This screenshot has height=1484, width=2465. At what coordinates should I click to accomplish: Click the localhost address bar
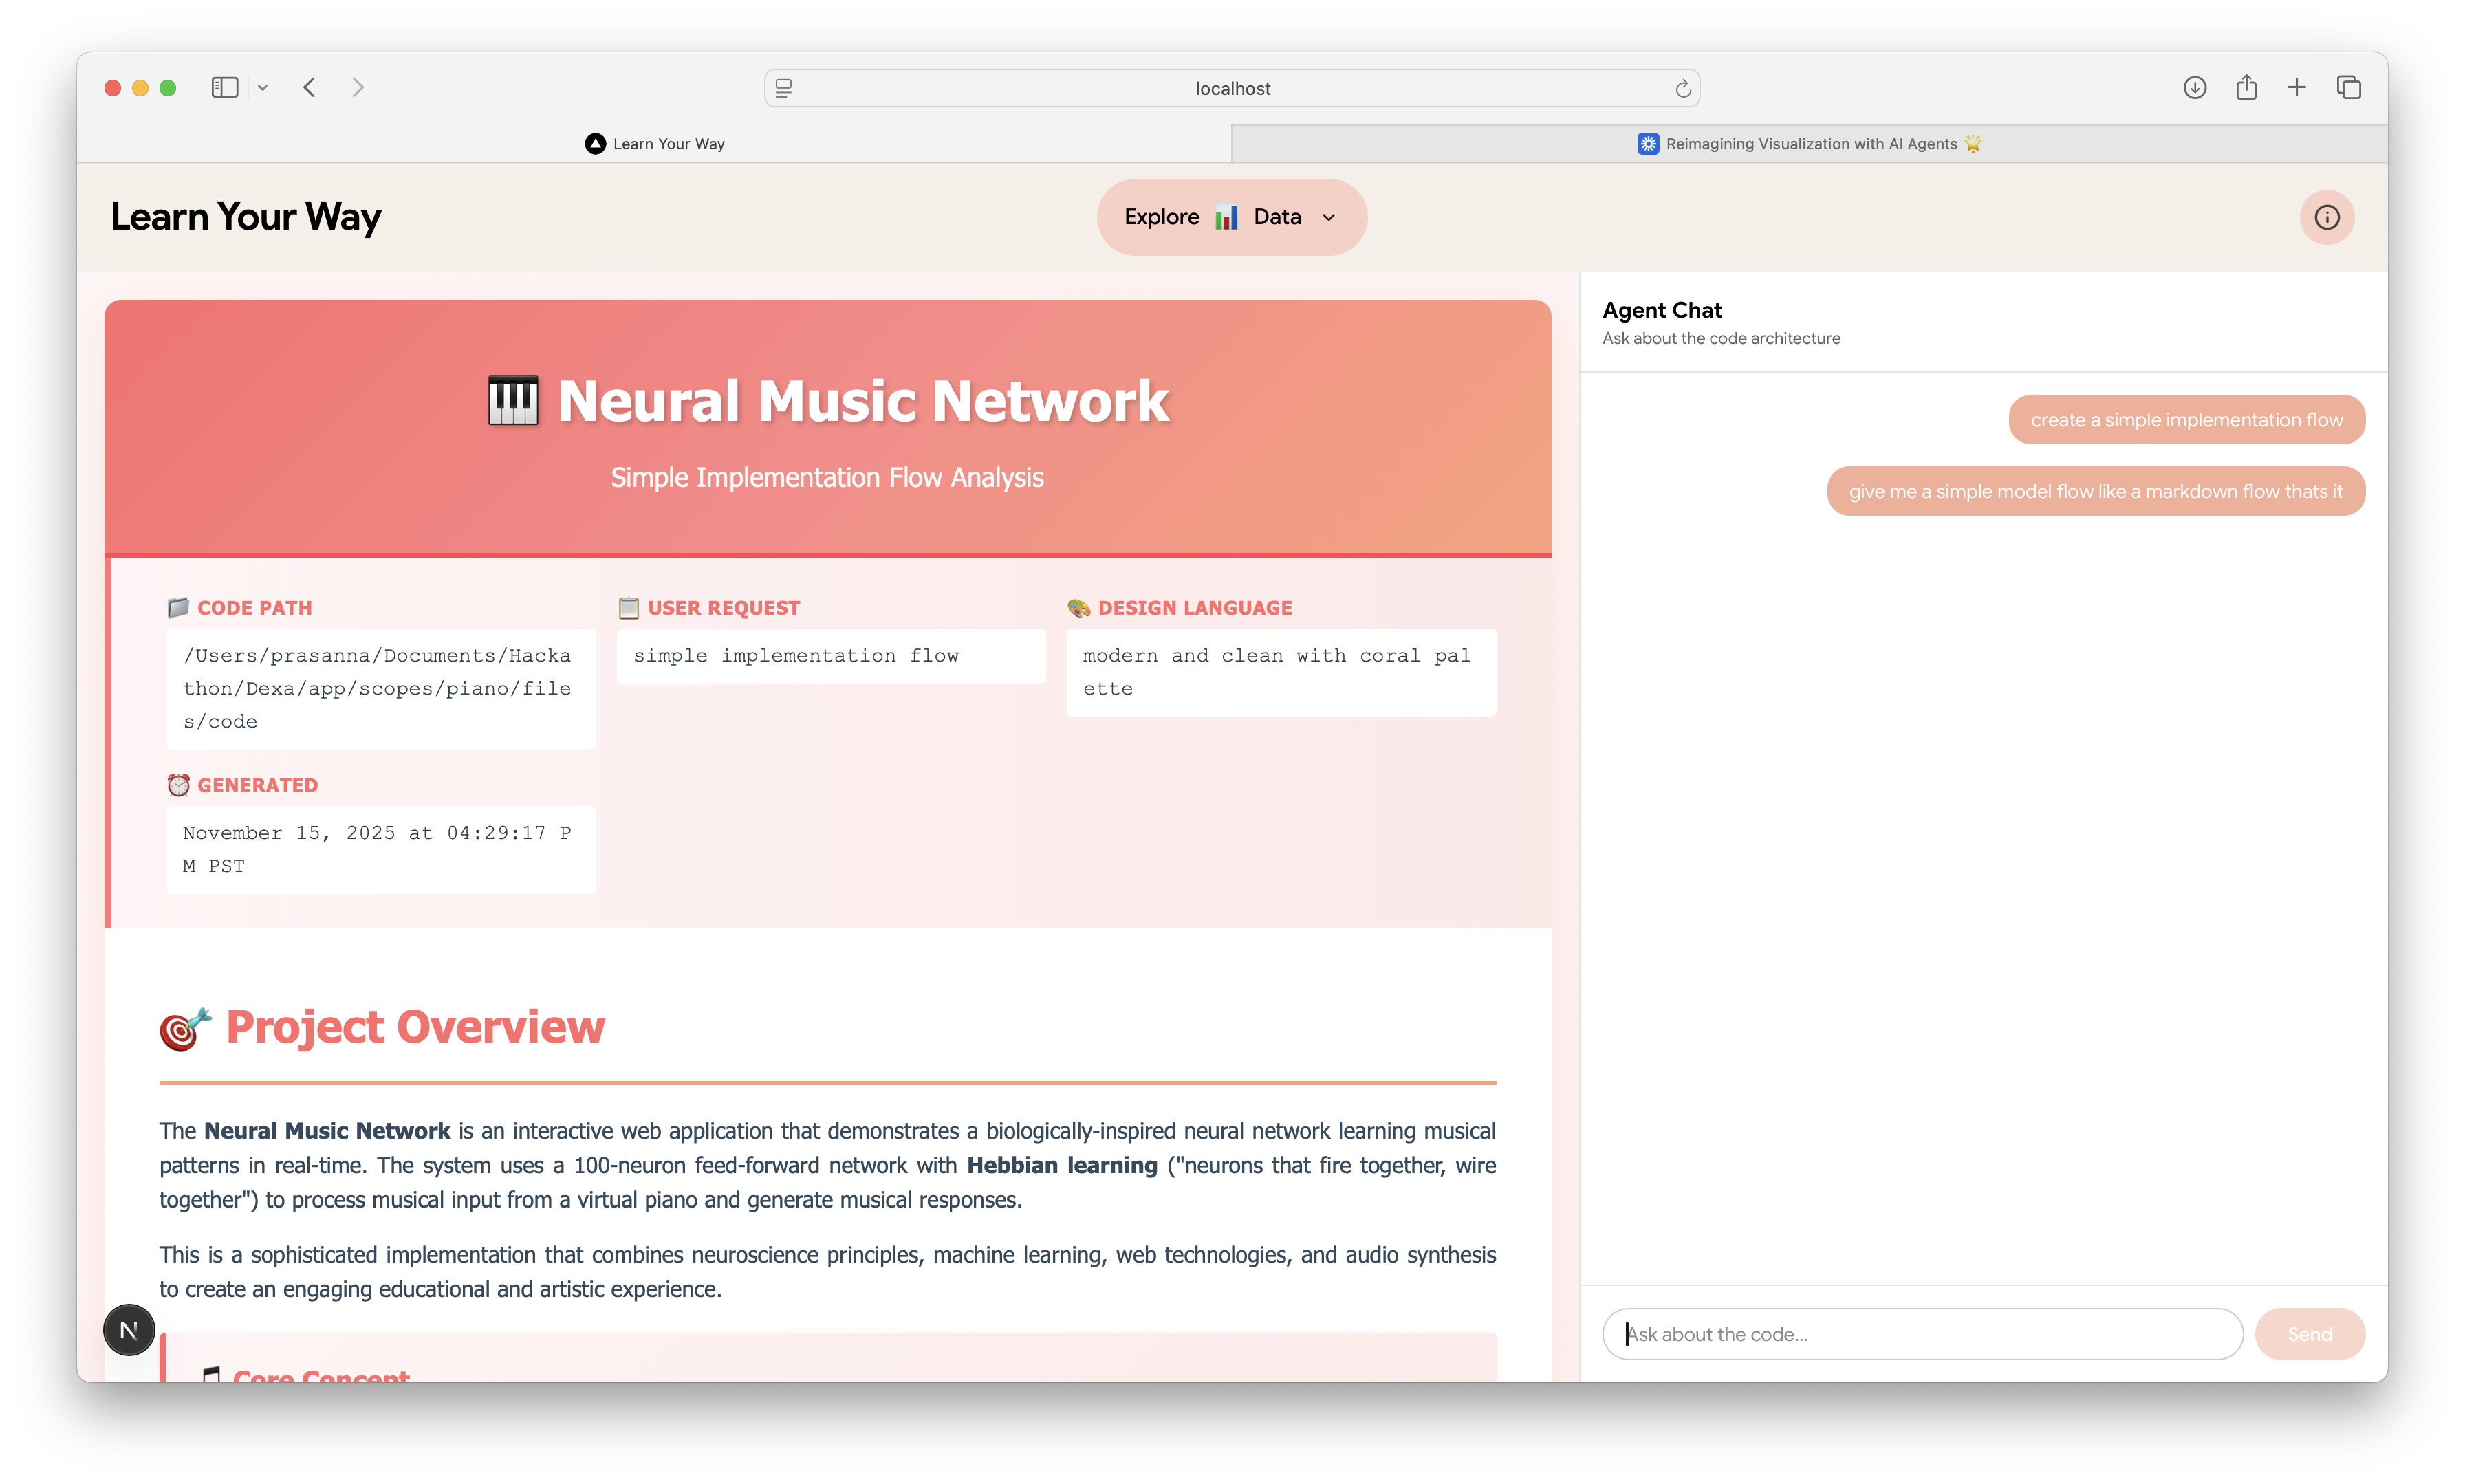(x=1232, y=89)
